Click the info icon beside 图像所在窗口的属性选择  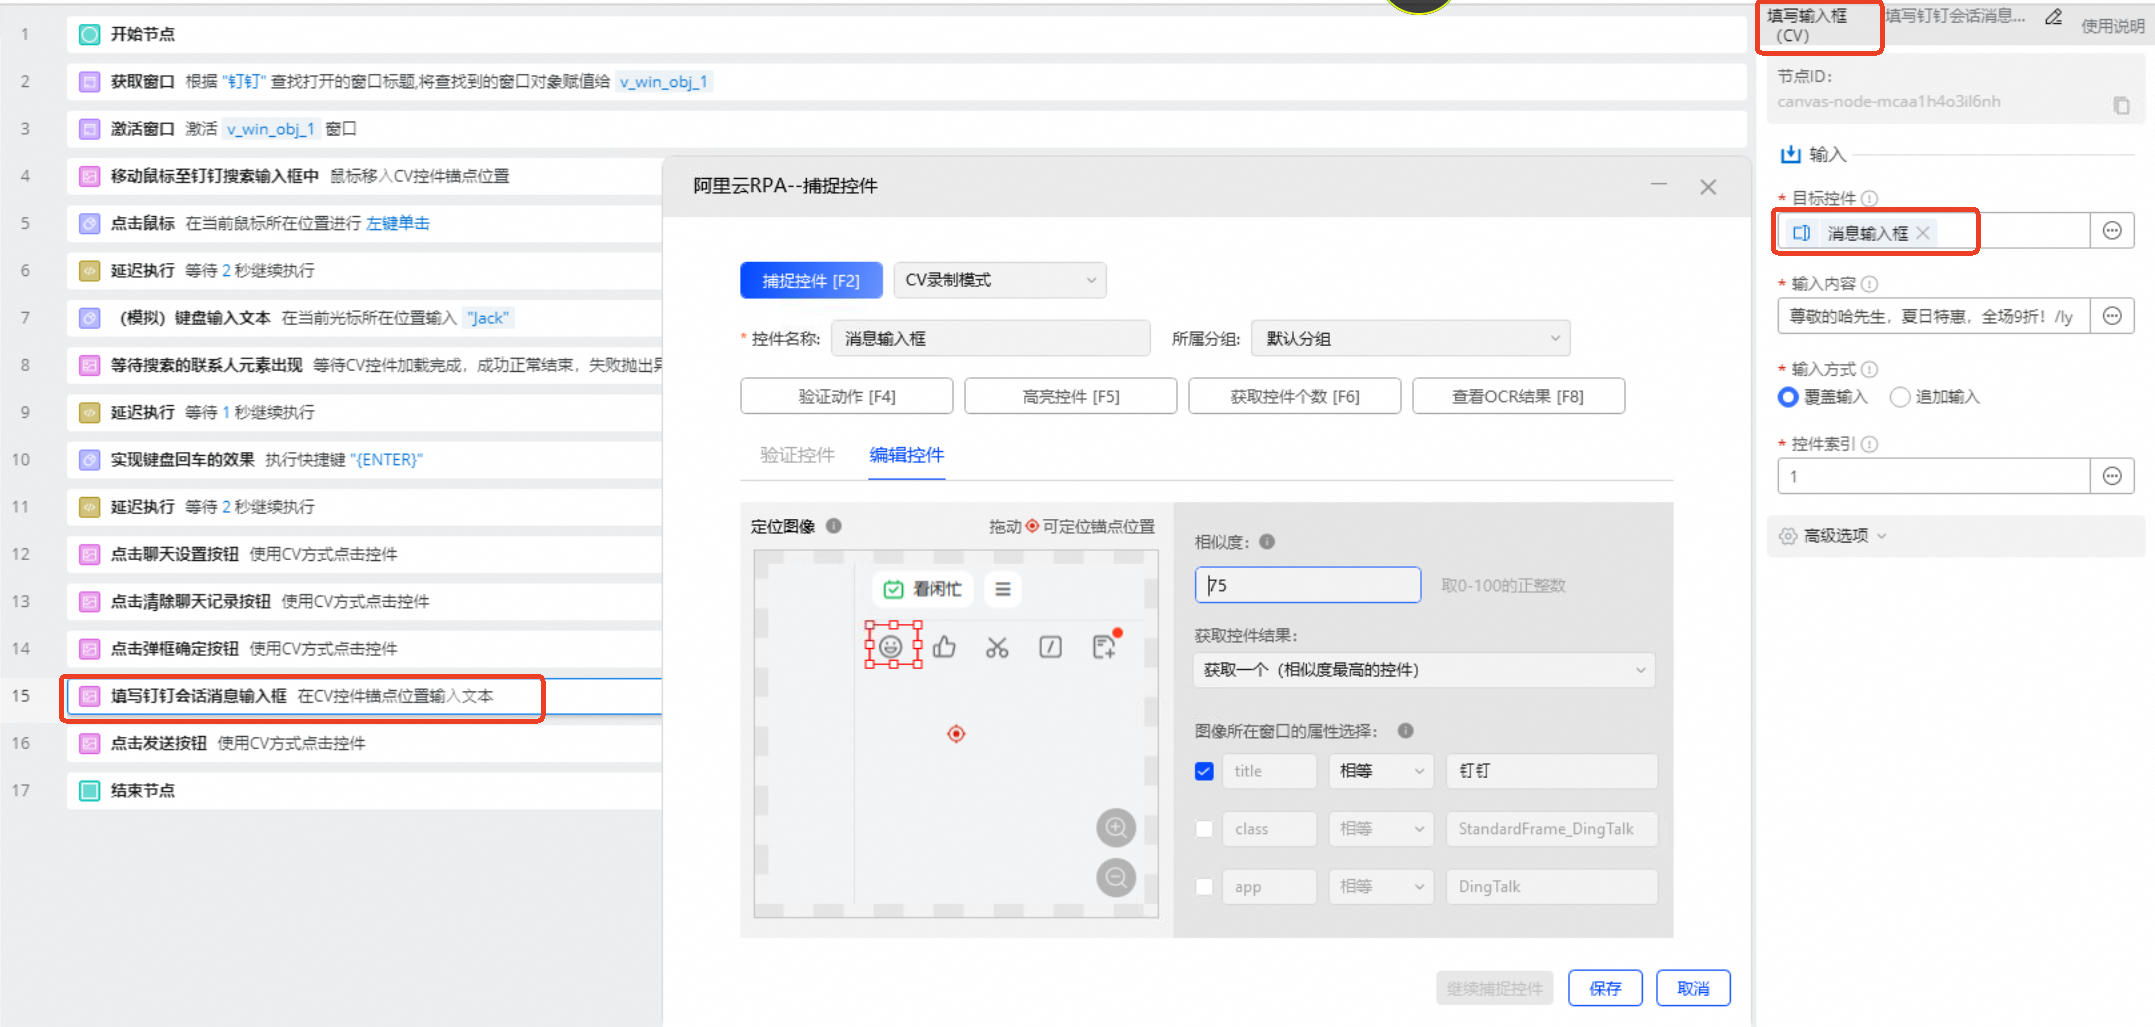point(1406,731)
